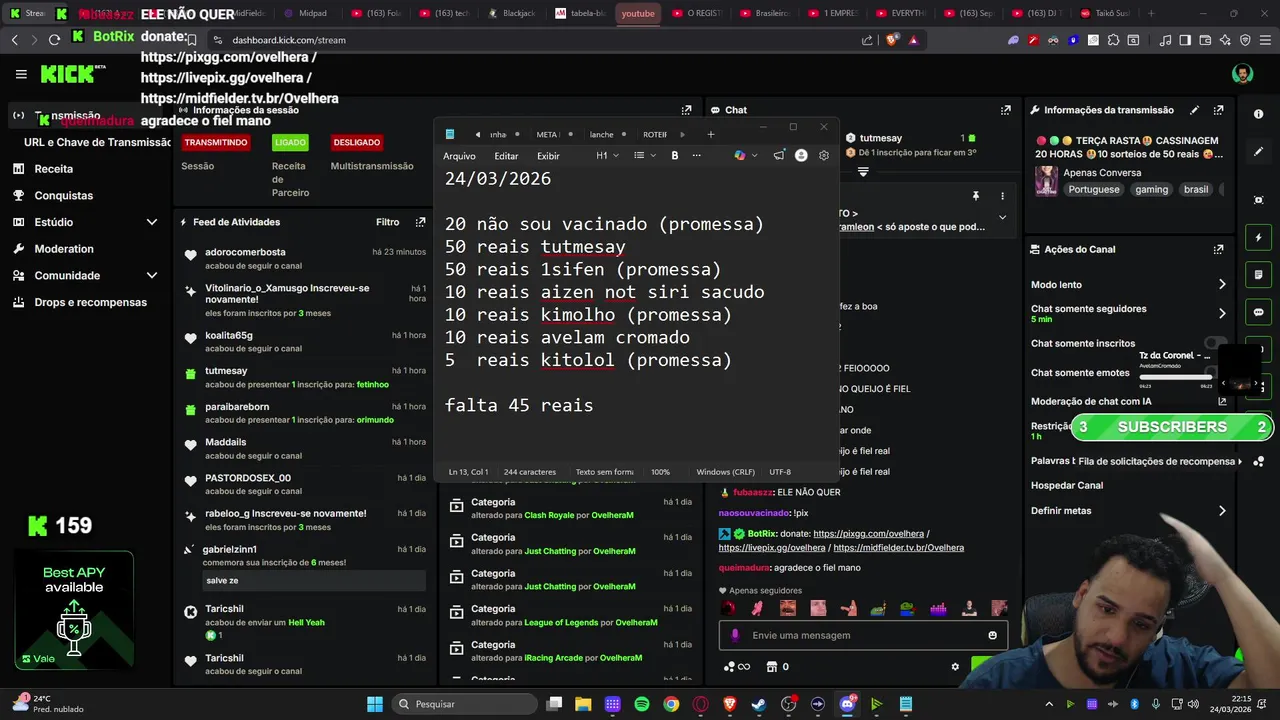Viewport: 1280px width, 720px height.
Task: Open Definir metas options
Action: [1222, 511]
